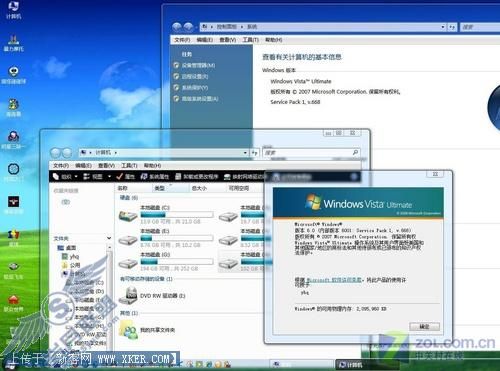
Task: Open My Sharing Folders icon
Action: (129, 330)
